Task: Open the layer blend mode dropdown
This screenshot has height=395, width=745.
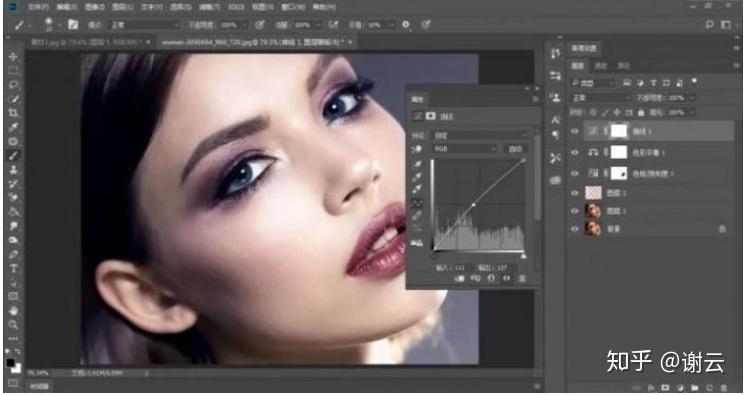Action: (x=601, y=97)
